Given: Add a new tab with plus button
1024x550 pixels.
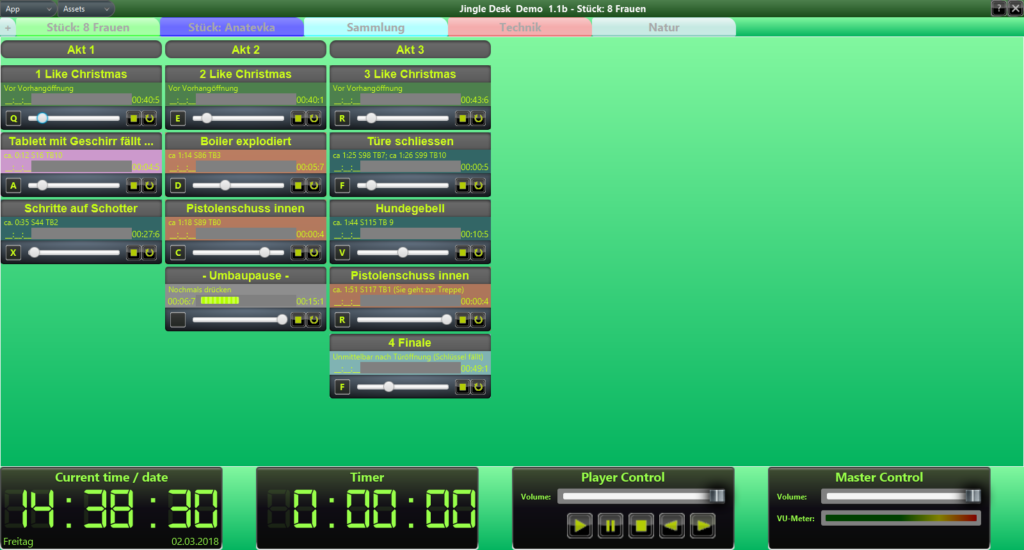Looking at the screenshot, I should point(8,28).
